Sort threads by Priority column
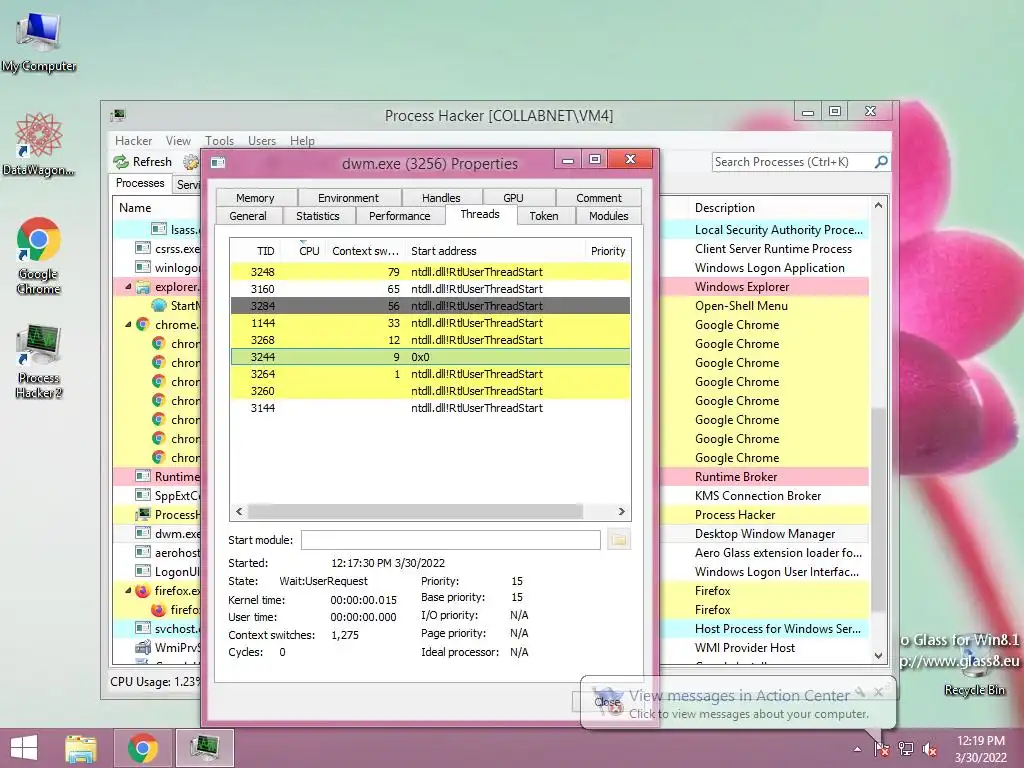Viewport: 1024px width, 768px height. 607,251
